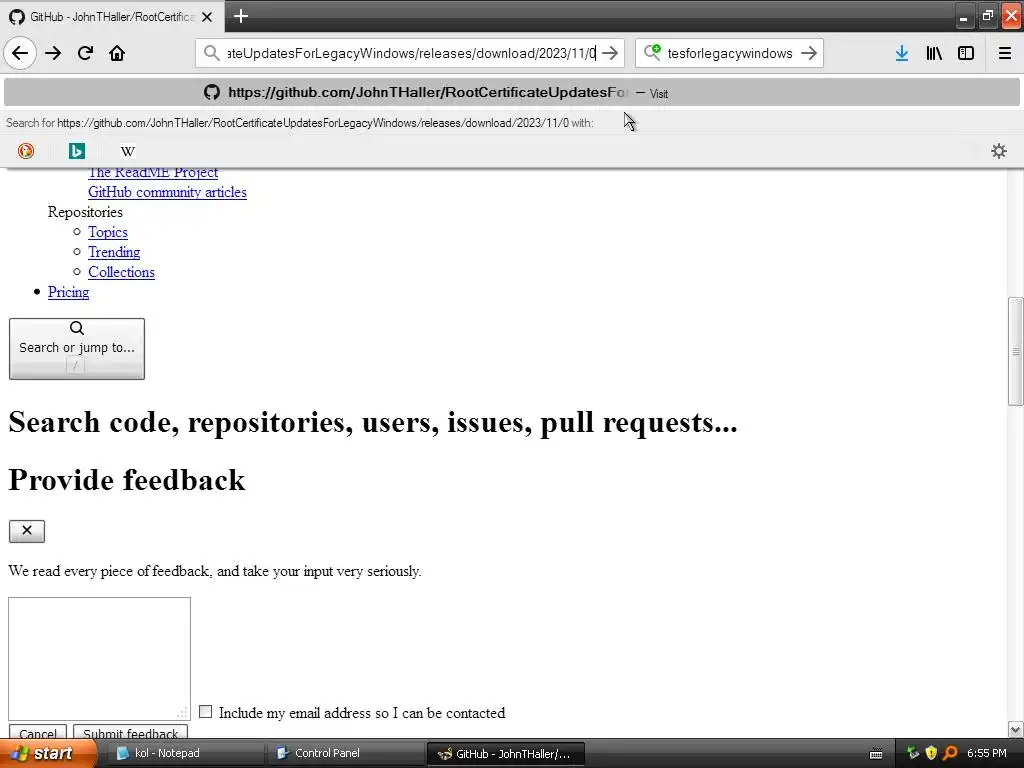This screenshot has height=768, width=1024.
Task: Switch to GitHub taskbar window button
Action: coord(505,753)
